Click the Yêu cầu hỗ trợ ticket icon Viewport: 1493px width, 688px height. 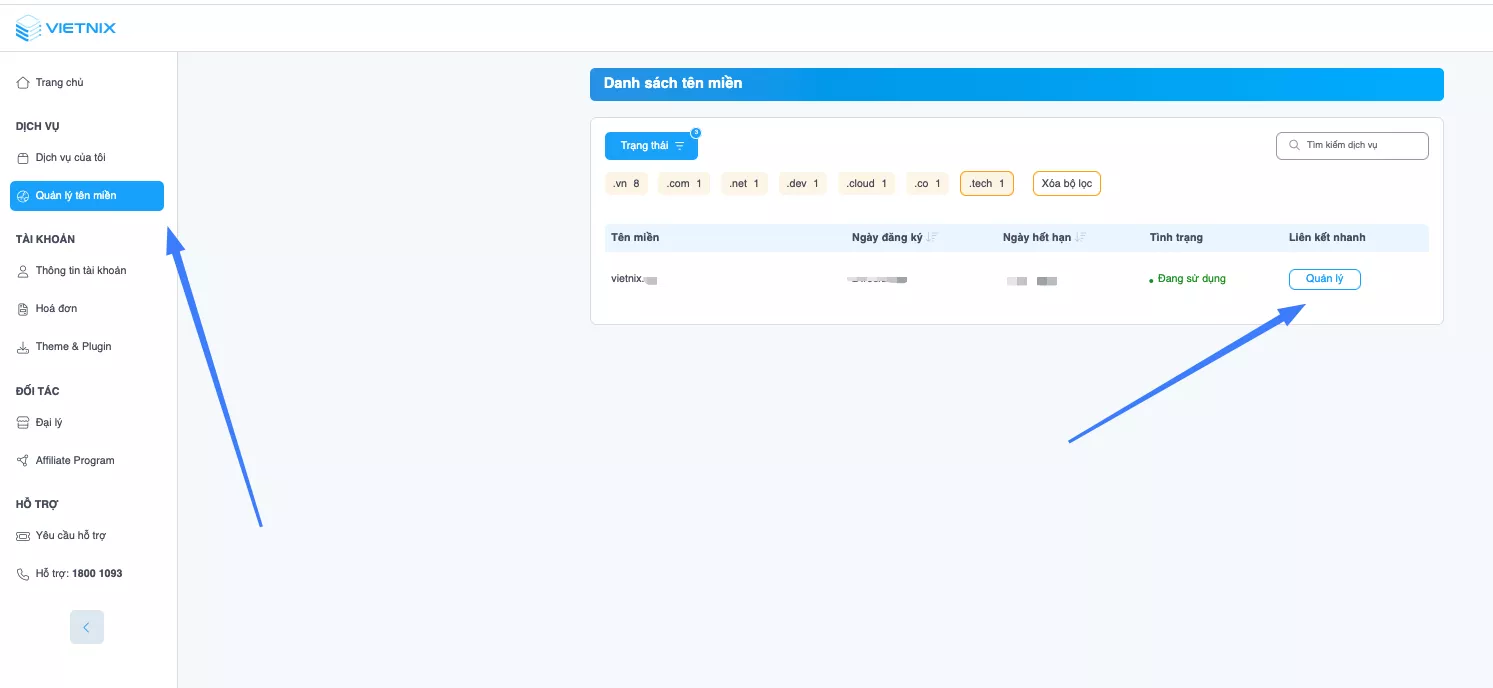(x=23, y=536)
